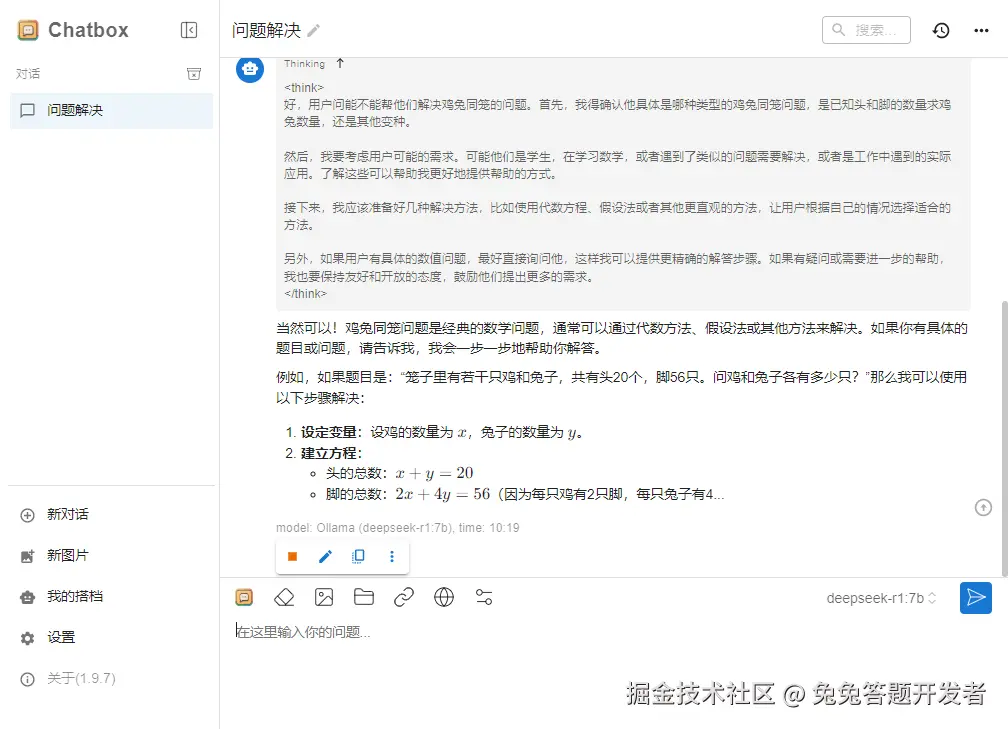The height and width of the screenshot is (729, 1008).
Task: Open the 问题解决 conversation in sidebar
Action: click(x=111, y=111)
